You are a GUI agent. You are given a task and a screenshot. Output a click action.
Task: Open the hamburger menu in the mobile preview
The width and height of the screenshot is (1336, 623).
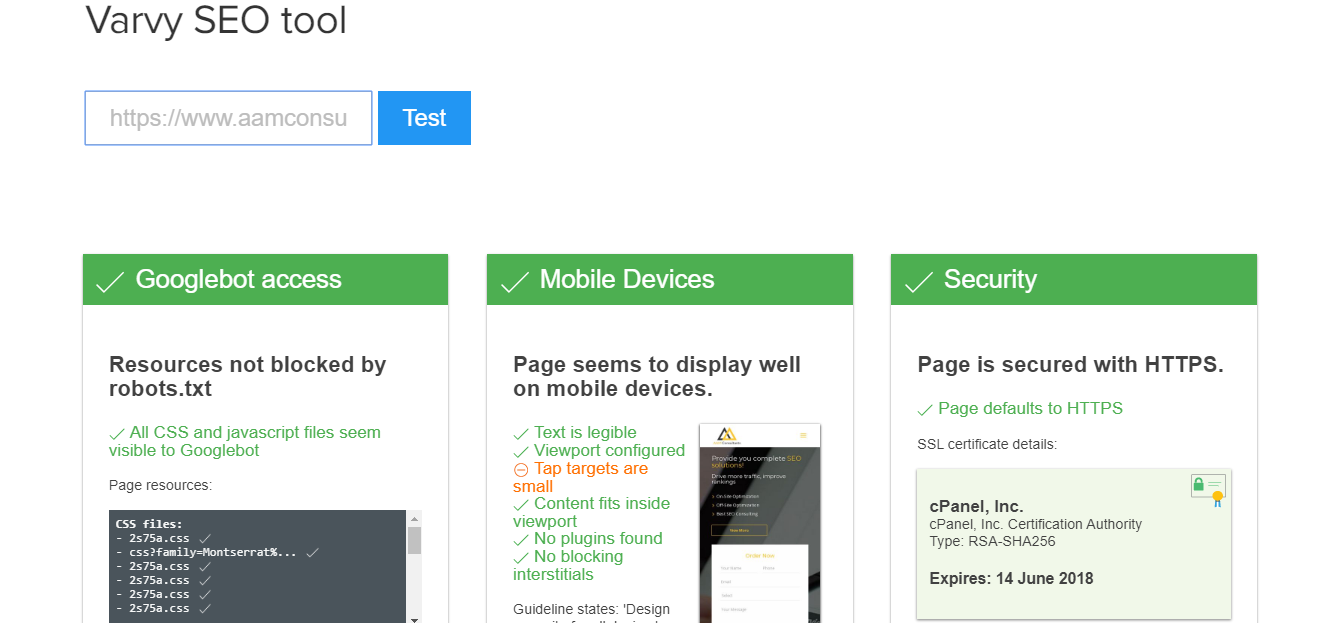[x=803, y=434]
